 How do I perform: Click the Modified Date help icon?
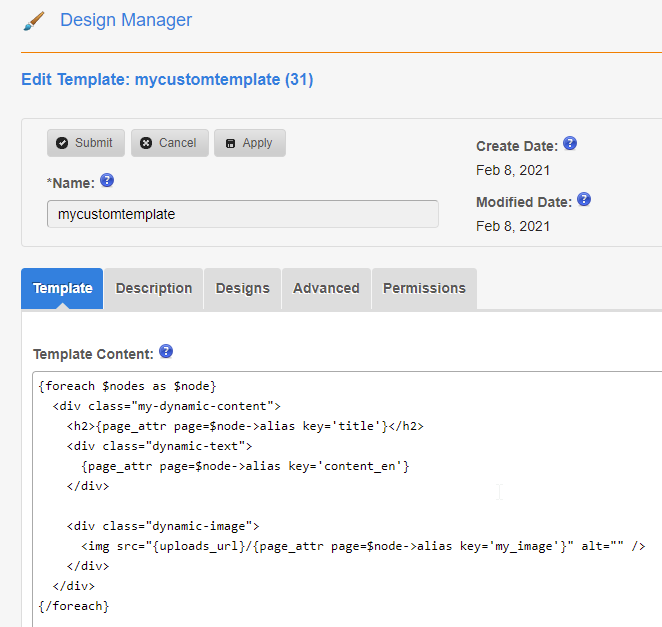click(584, 200)
